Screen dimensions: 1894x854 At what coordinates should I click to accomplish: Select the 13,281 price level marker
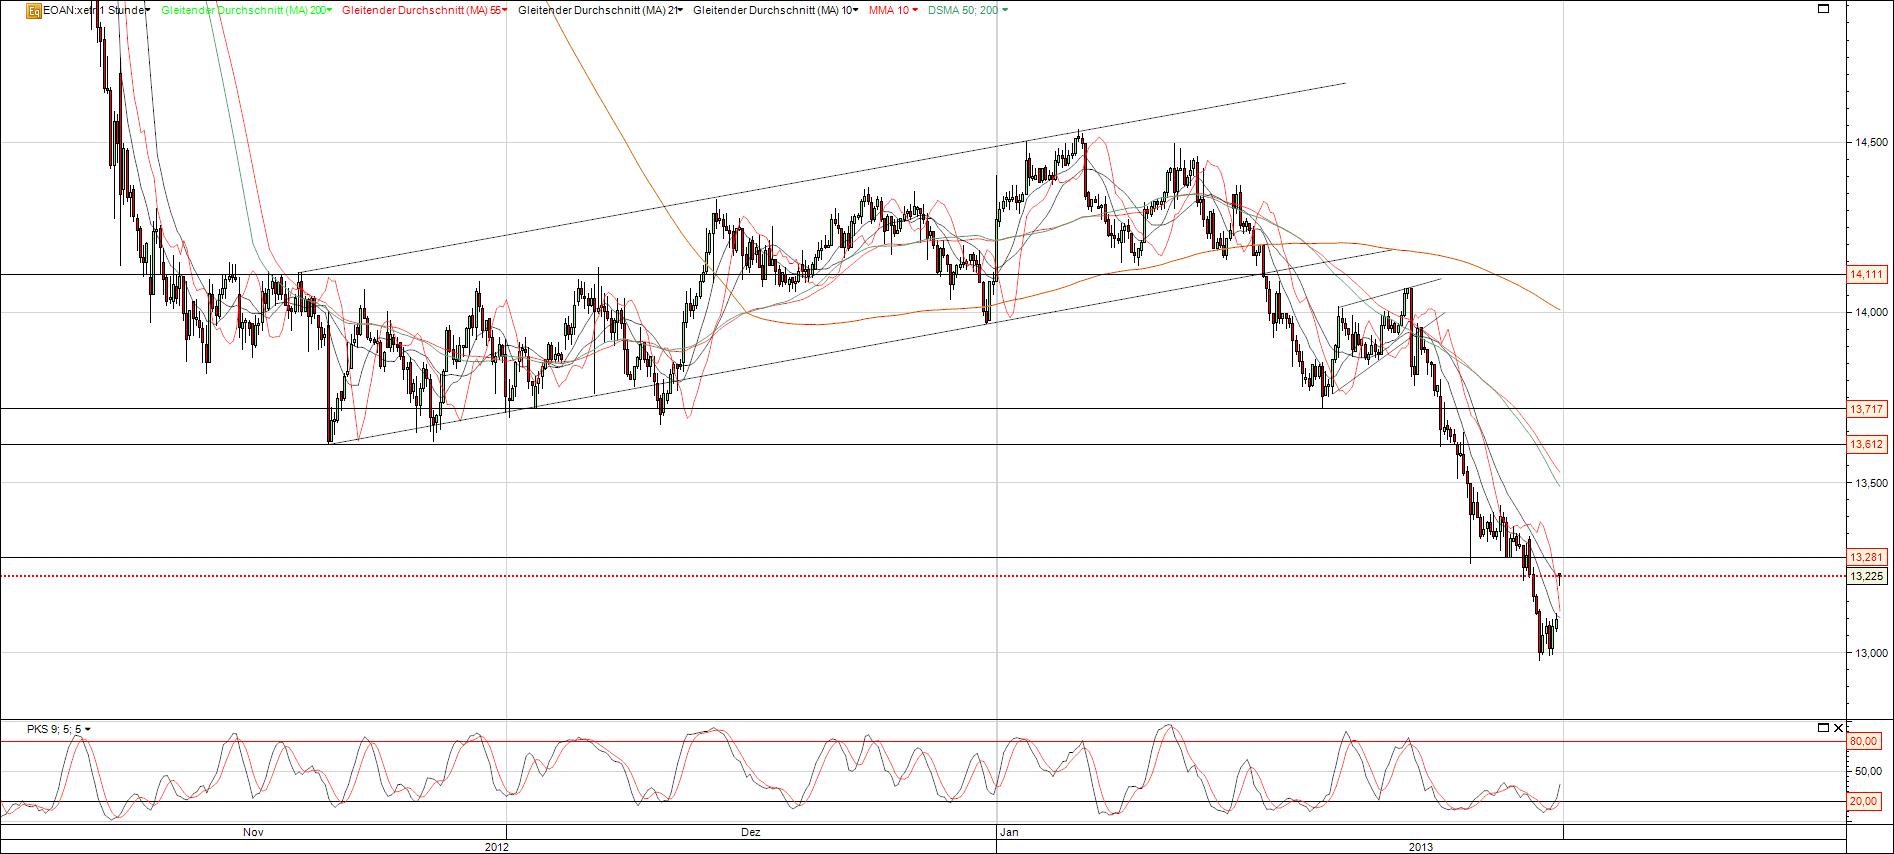tap(1867, 557)
